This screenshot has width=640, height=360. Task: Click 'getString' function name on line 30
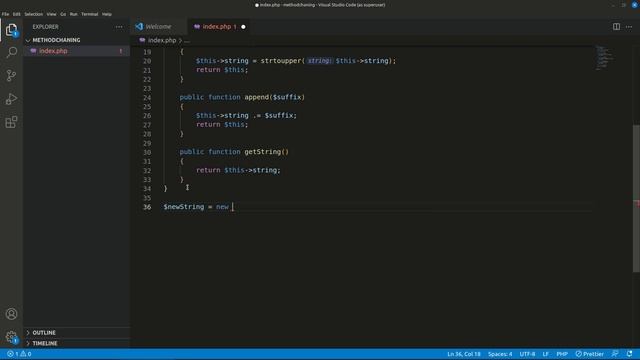point(262,152)
